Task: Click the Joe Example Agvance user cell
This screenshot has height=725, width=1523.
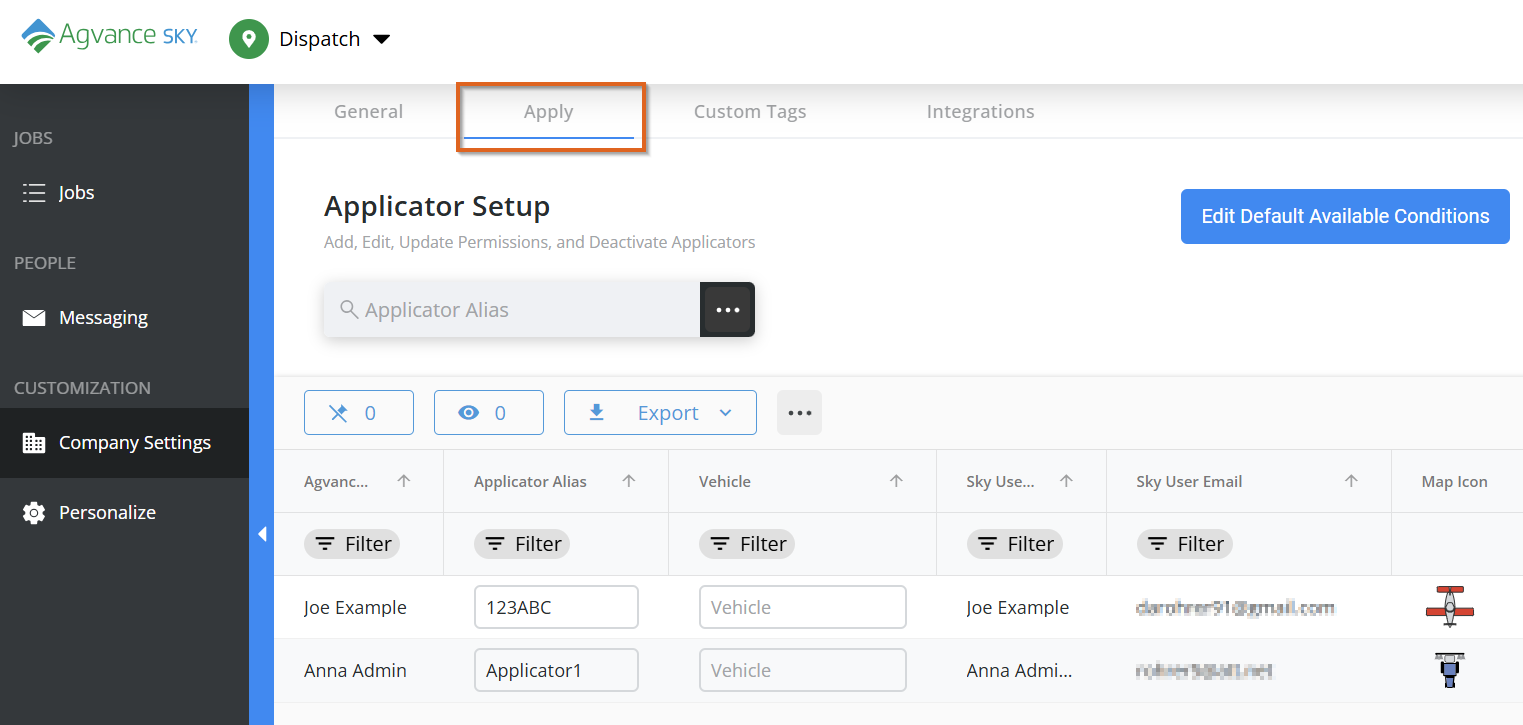Action: pyautogui.click(x=355, y=608)
